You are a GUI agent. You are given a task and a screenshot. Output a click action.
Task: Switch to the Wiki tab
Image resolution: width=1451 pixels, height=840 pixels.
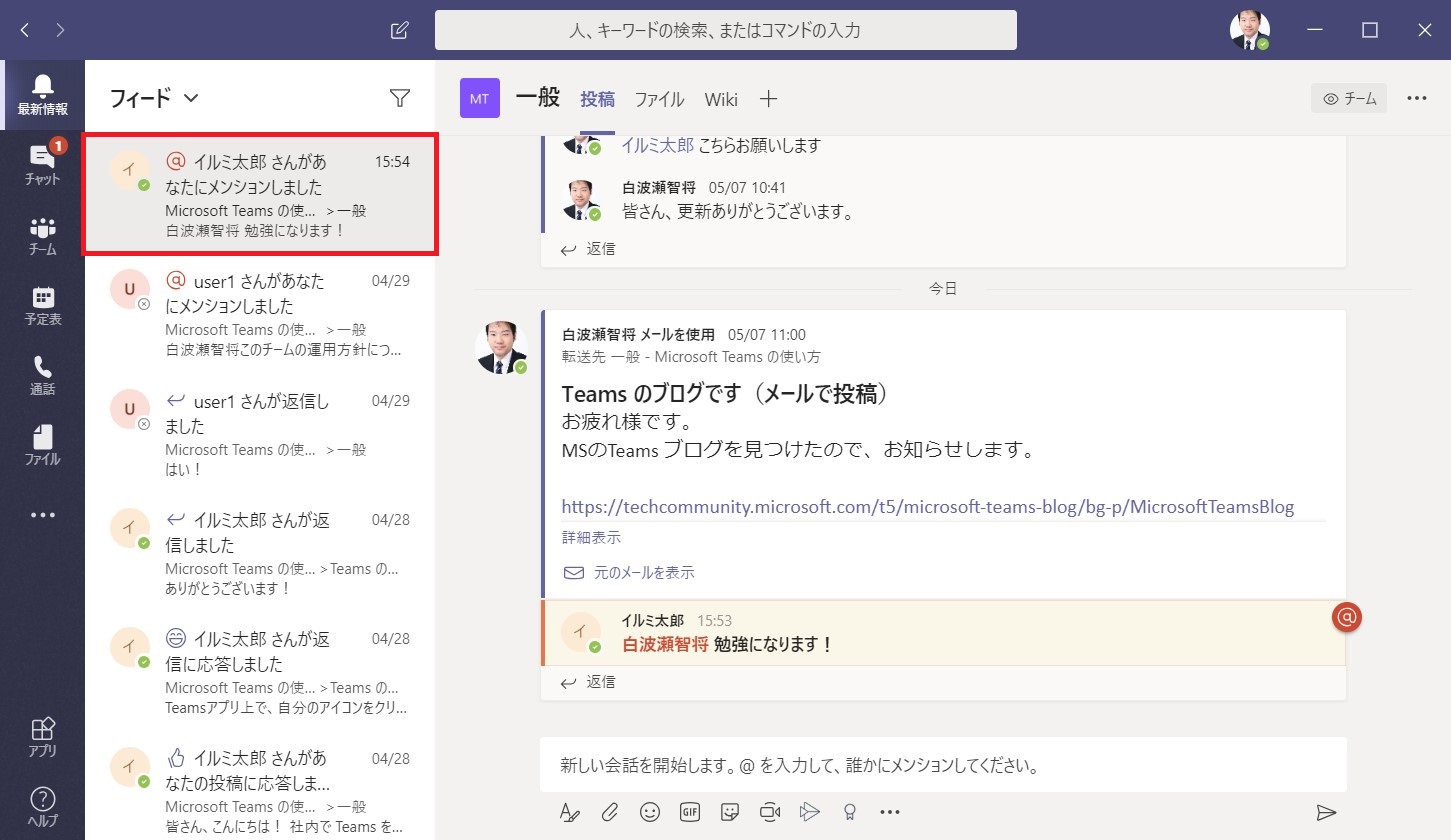click(x=721, y=99)
